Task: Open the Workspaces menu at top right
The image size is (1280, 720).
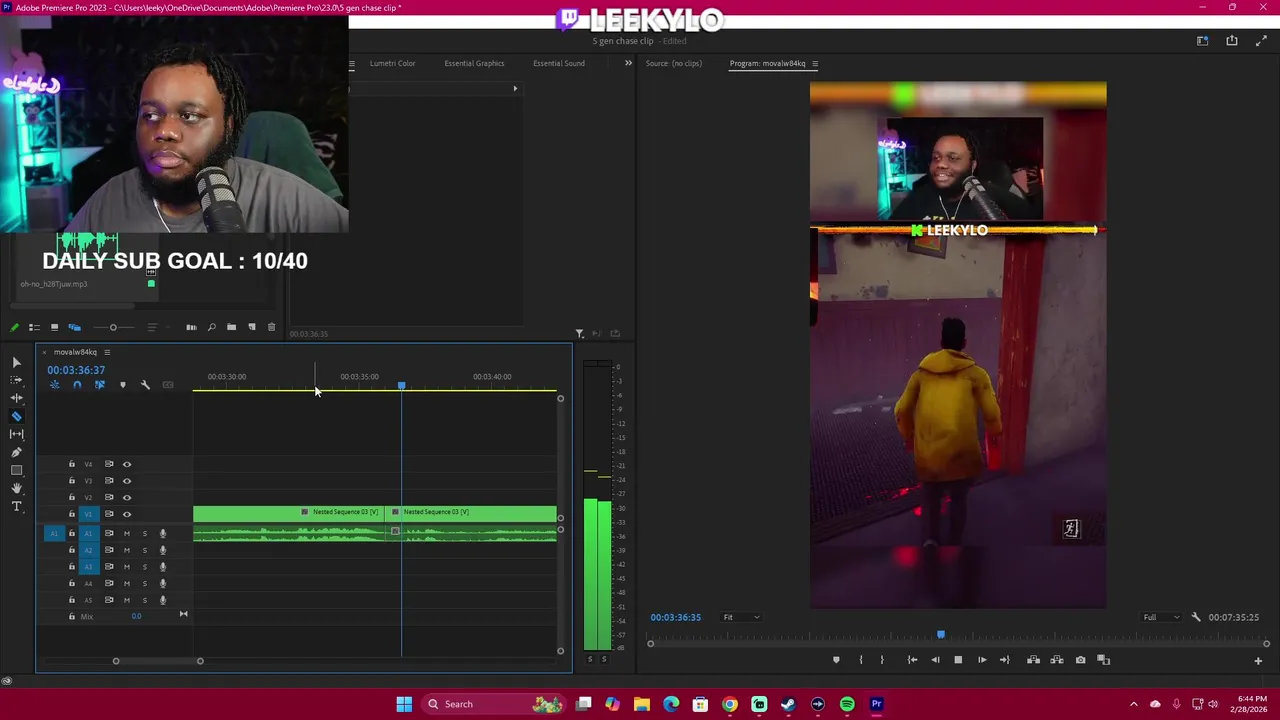Action: coord(1203,41)
